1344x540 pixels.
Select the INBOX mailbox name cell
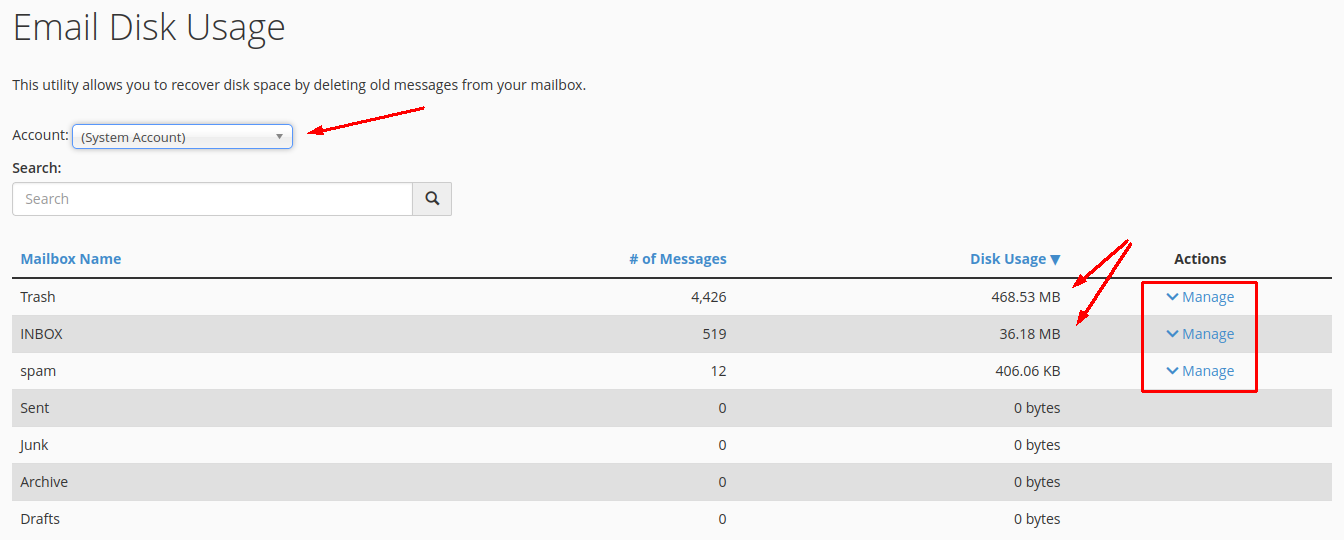41,334
